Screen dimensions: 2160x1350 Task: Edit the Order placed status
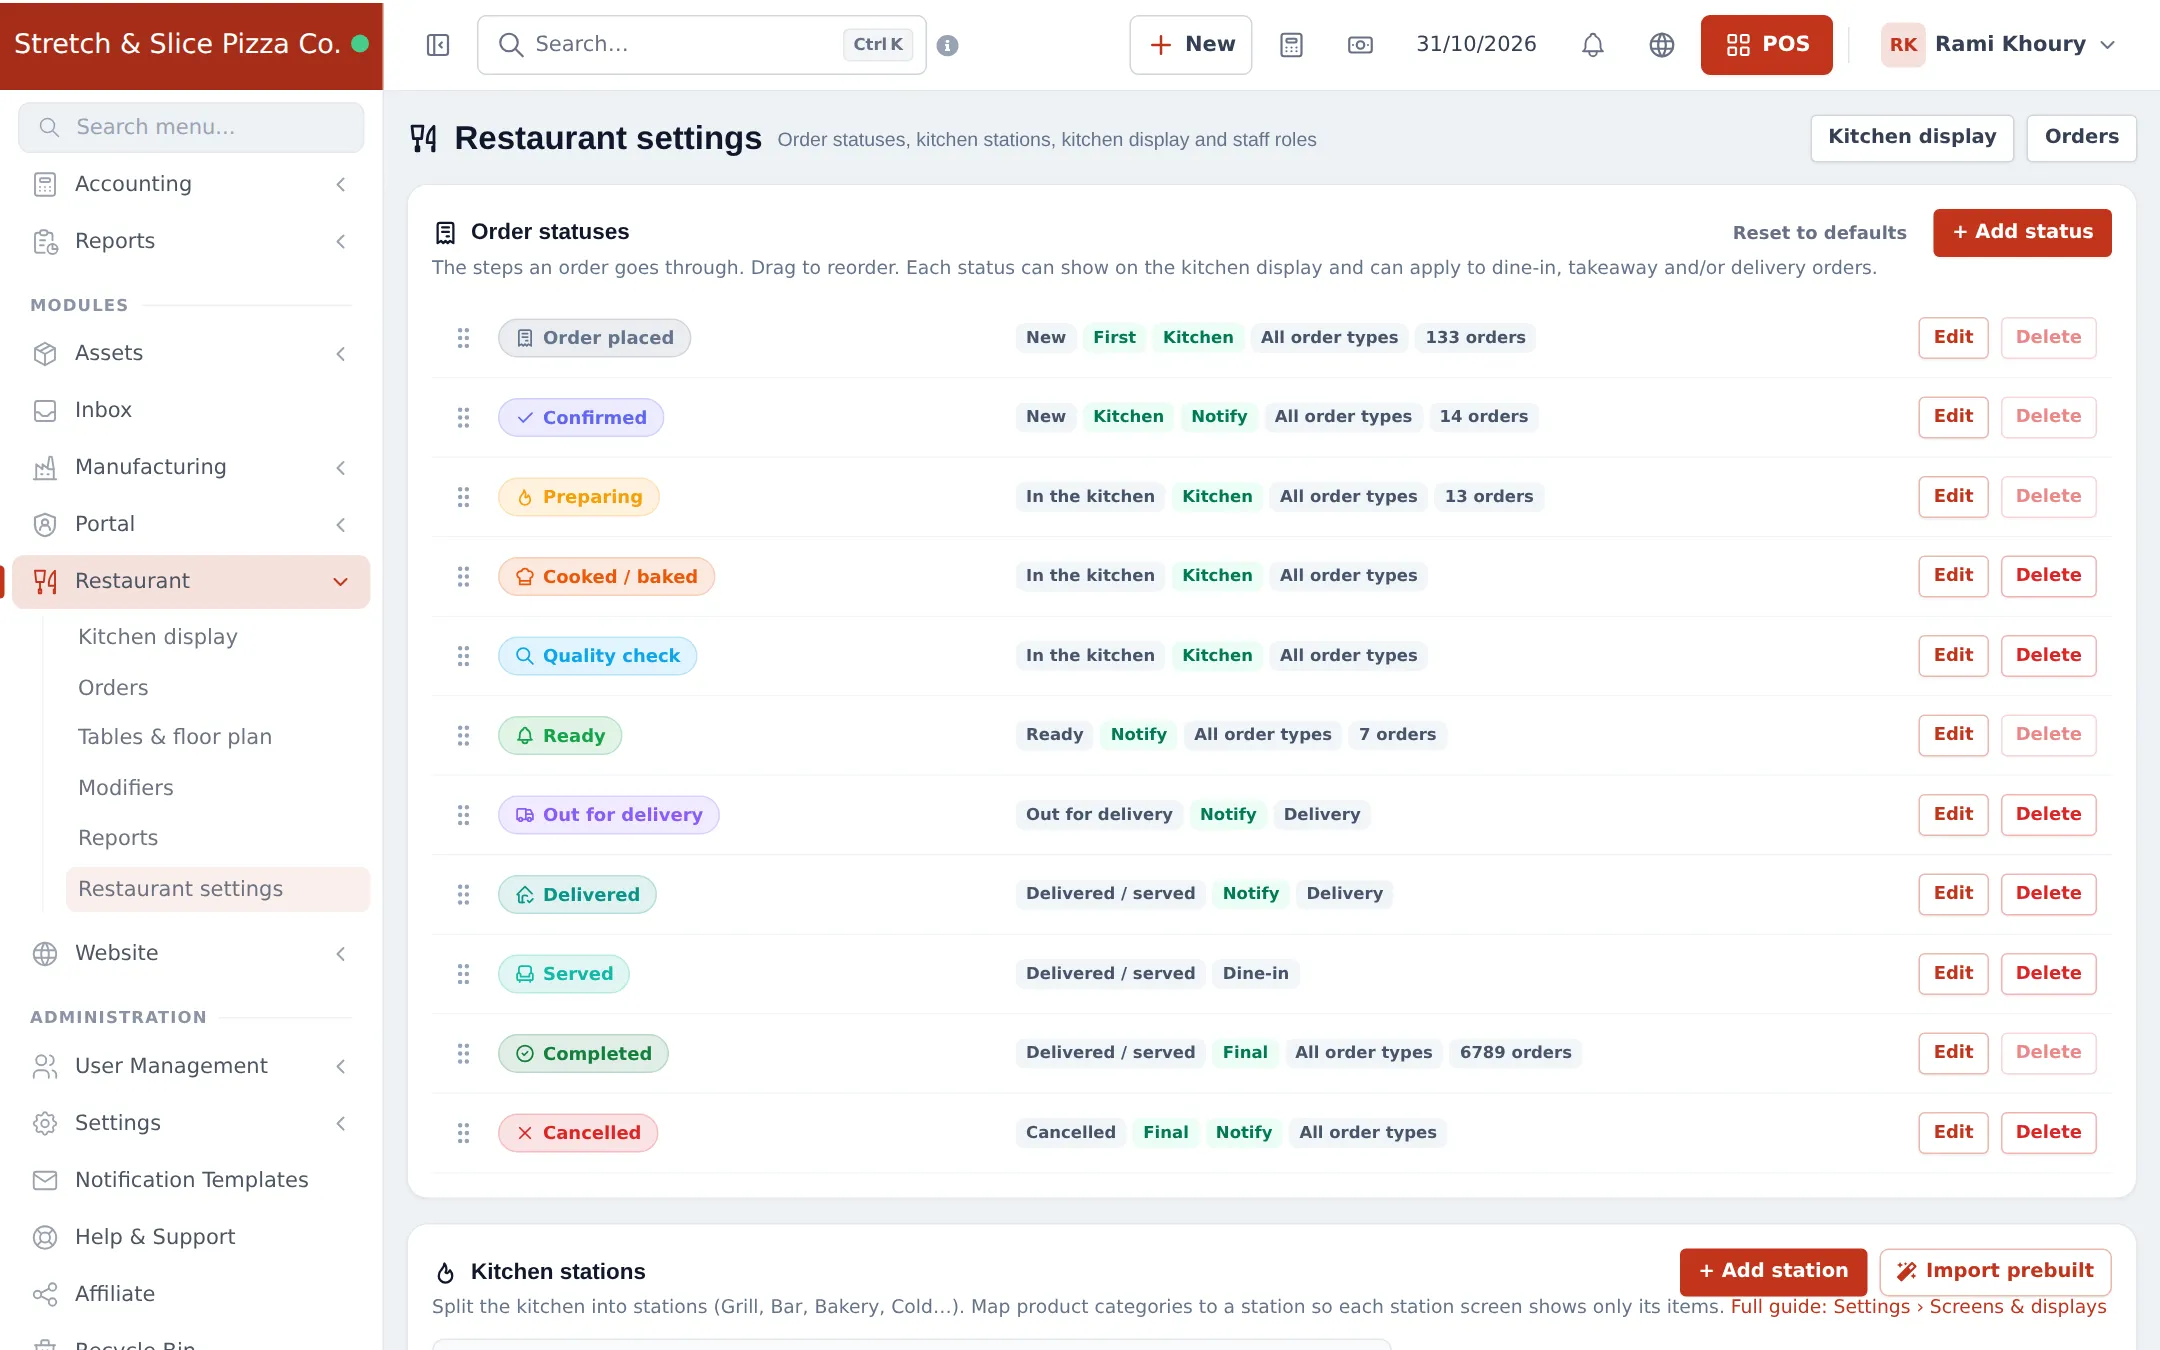coord(1953,338)
